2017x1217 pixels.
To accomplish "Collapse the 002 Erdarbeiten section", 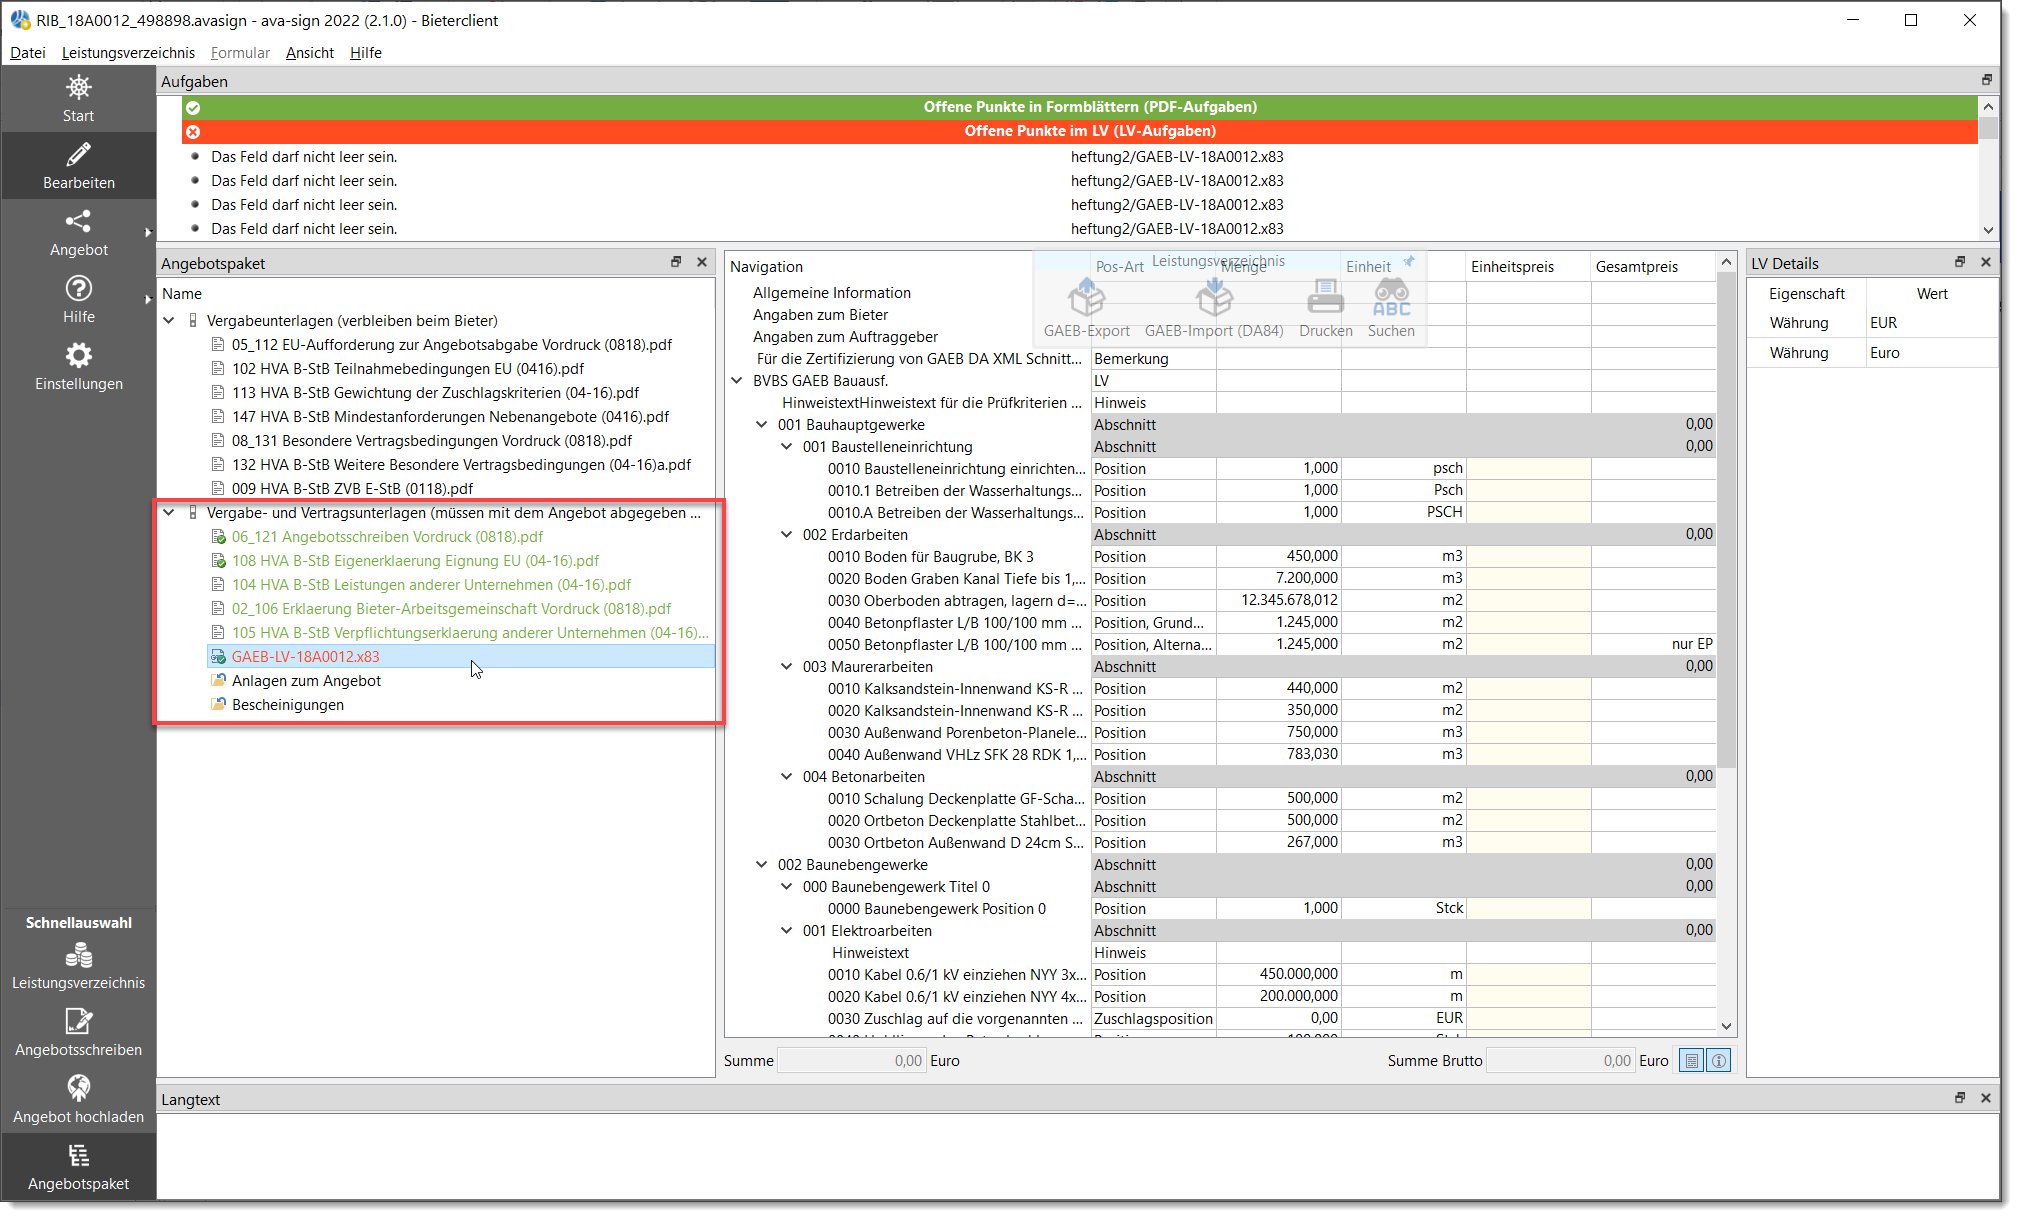I will (787, 535).
